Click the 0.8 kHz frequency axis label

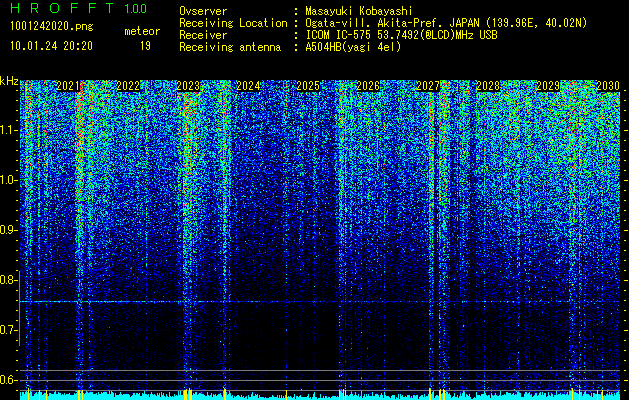click(x=8, y=280)
